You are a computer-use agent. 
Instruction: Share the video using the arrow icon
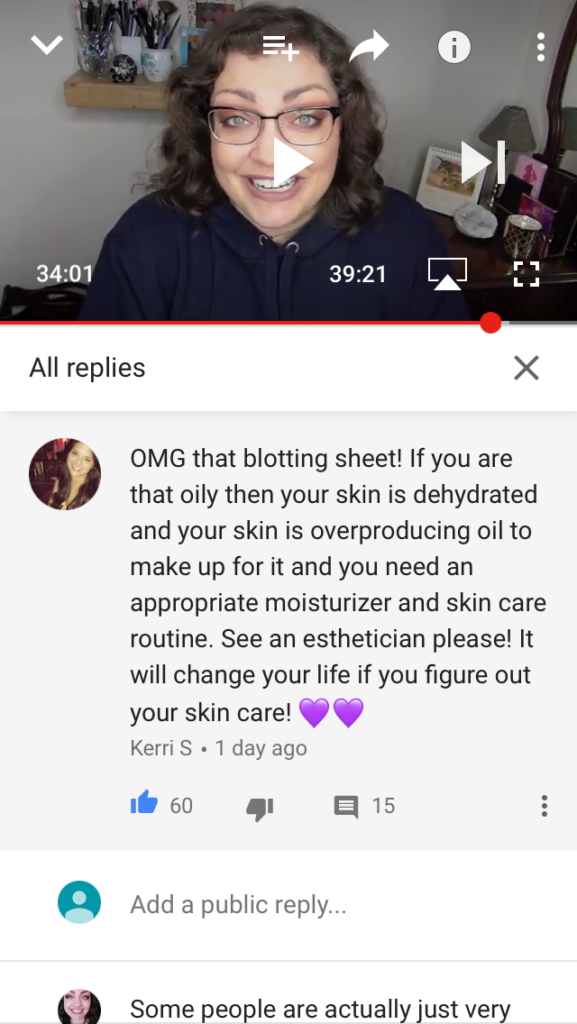pyautogui.click(x=369, y=47)
